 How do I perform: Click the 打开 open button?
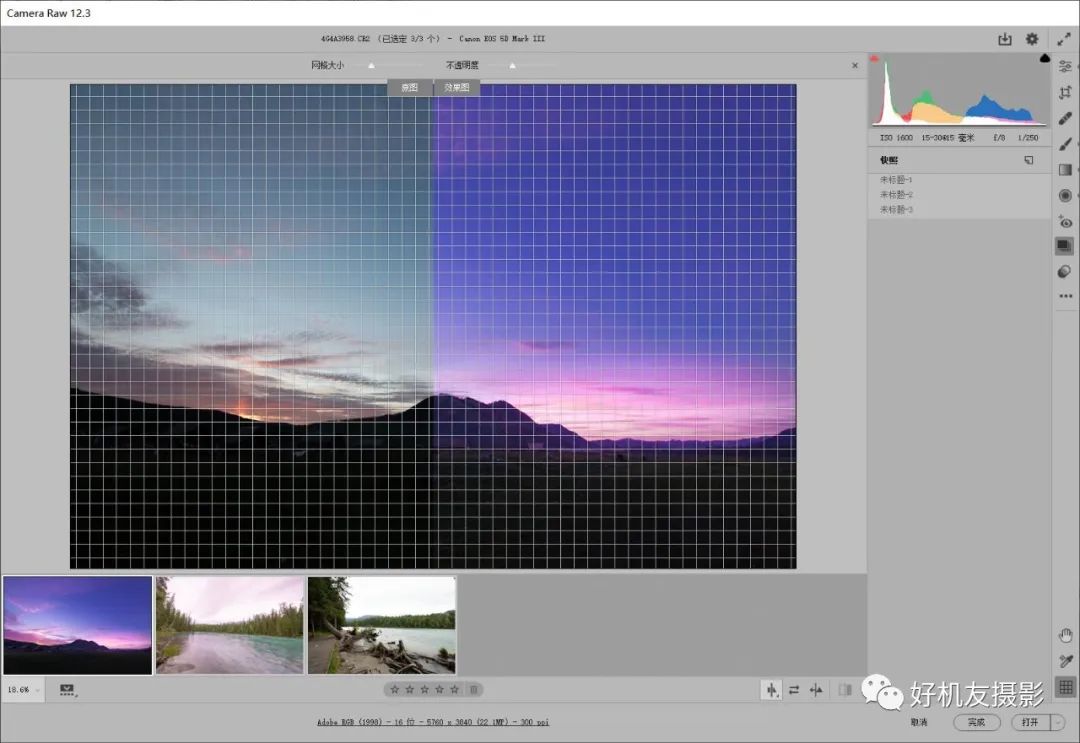[1030, 722]
